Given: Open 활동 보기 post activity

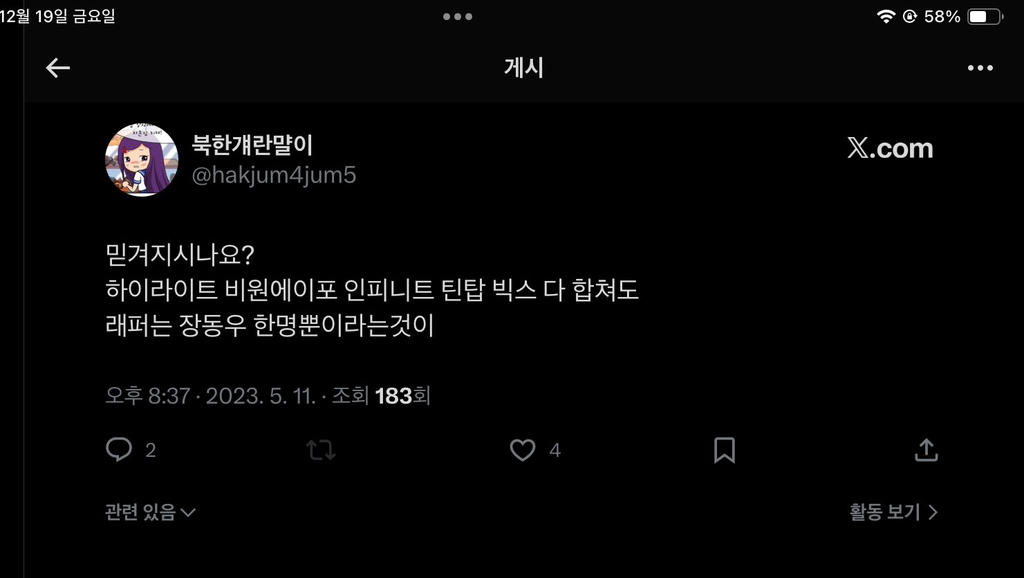Looking at the screenshot, I should pos(893,512).
